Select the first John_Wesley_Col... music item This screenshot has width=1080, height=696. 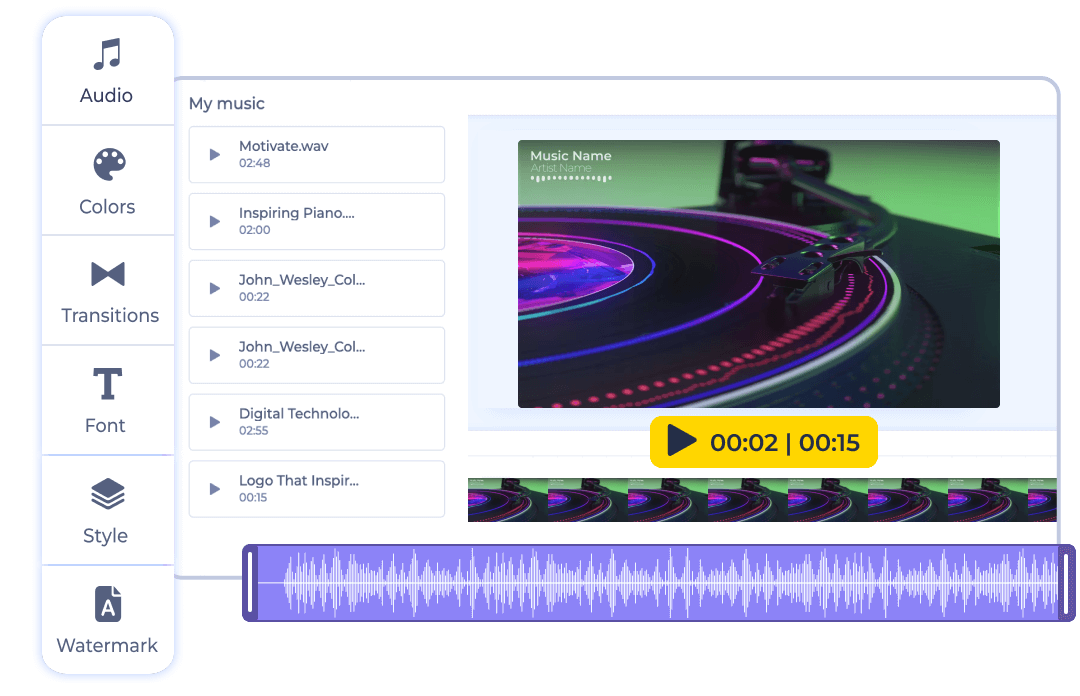(316, 288)
